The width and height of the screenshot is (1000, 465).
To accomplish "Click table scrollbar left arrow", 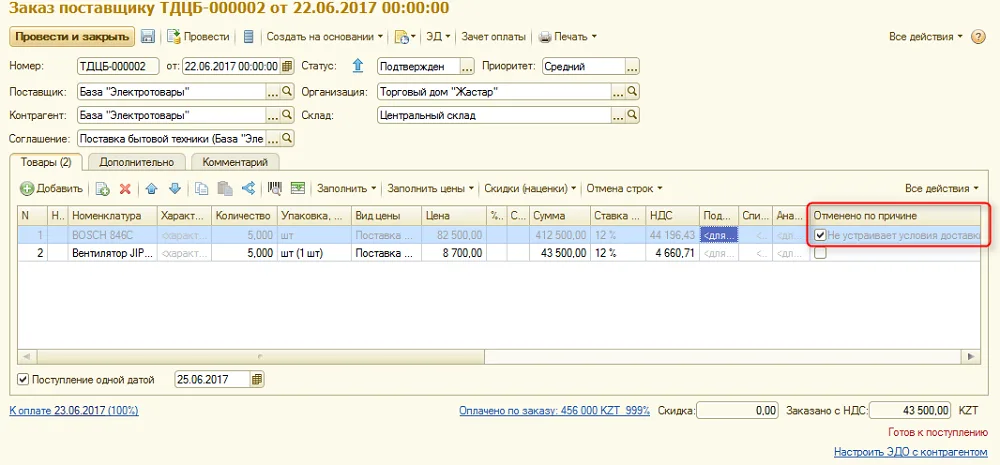I will (26, 356).
